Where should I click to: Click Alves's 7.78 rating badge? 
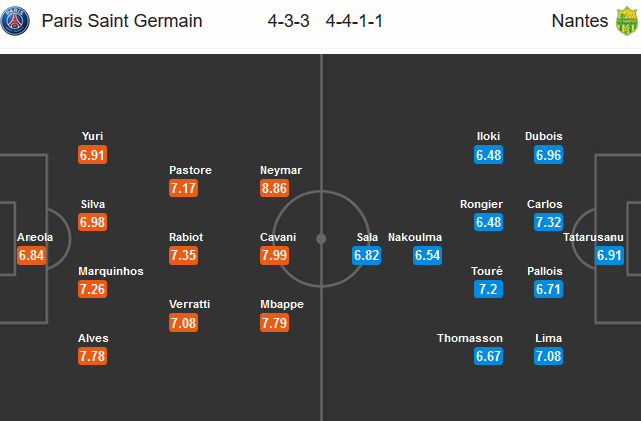click(92, 356)
